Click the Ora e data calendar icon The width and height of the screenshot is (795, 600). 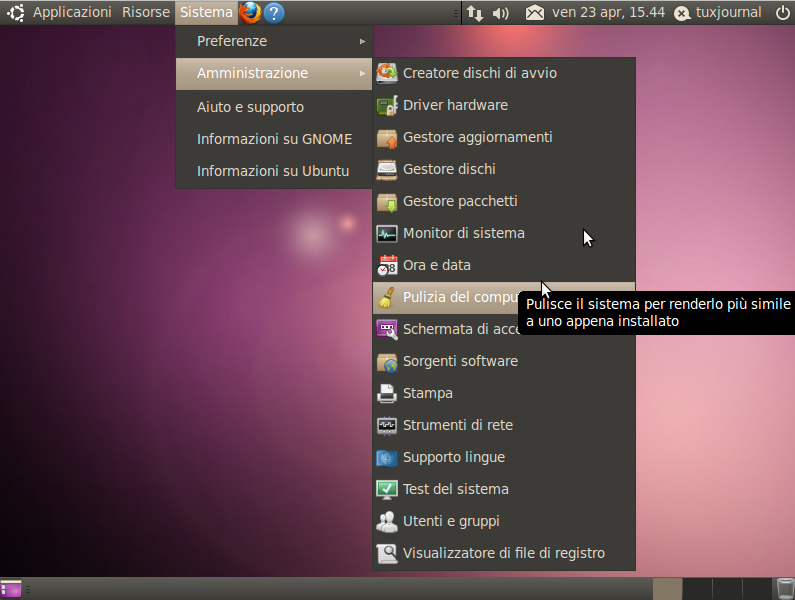coord(387,265)
